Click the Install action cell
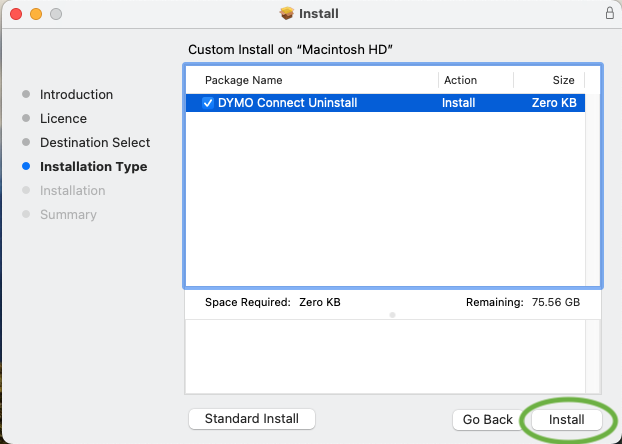This screenshot has width=622, height=444. coord(458,103)
